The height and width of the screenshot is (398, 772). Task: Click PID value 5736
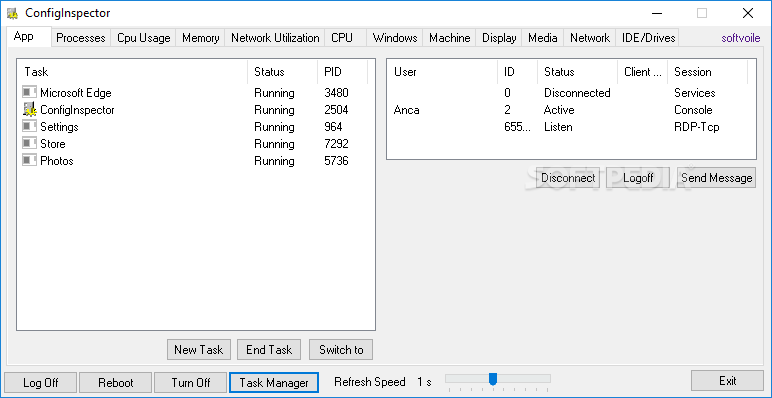336,161
